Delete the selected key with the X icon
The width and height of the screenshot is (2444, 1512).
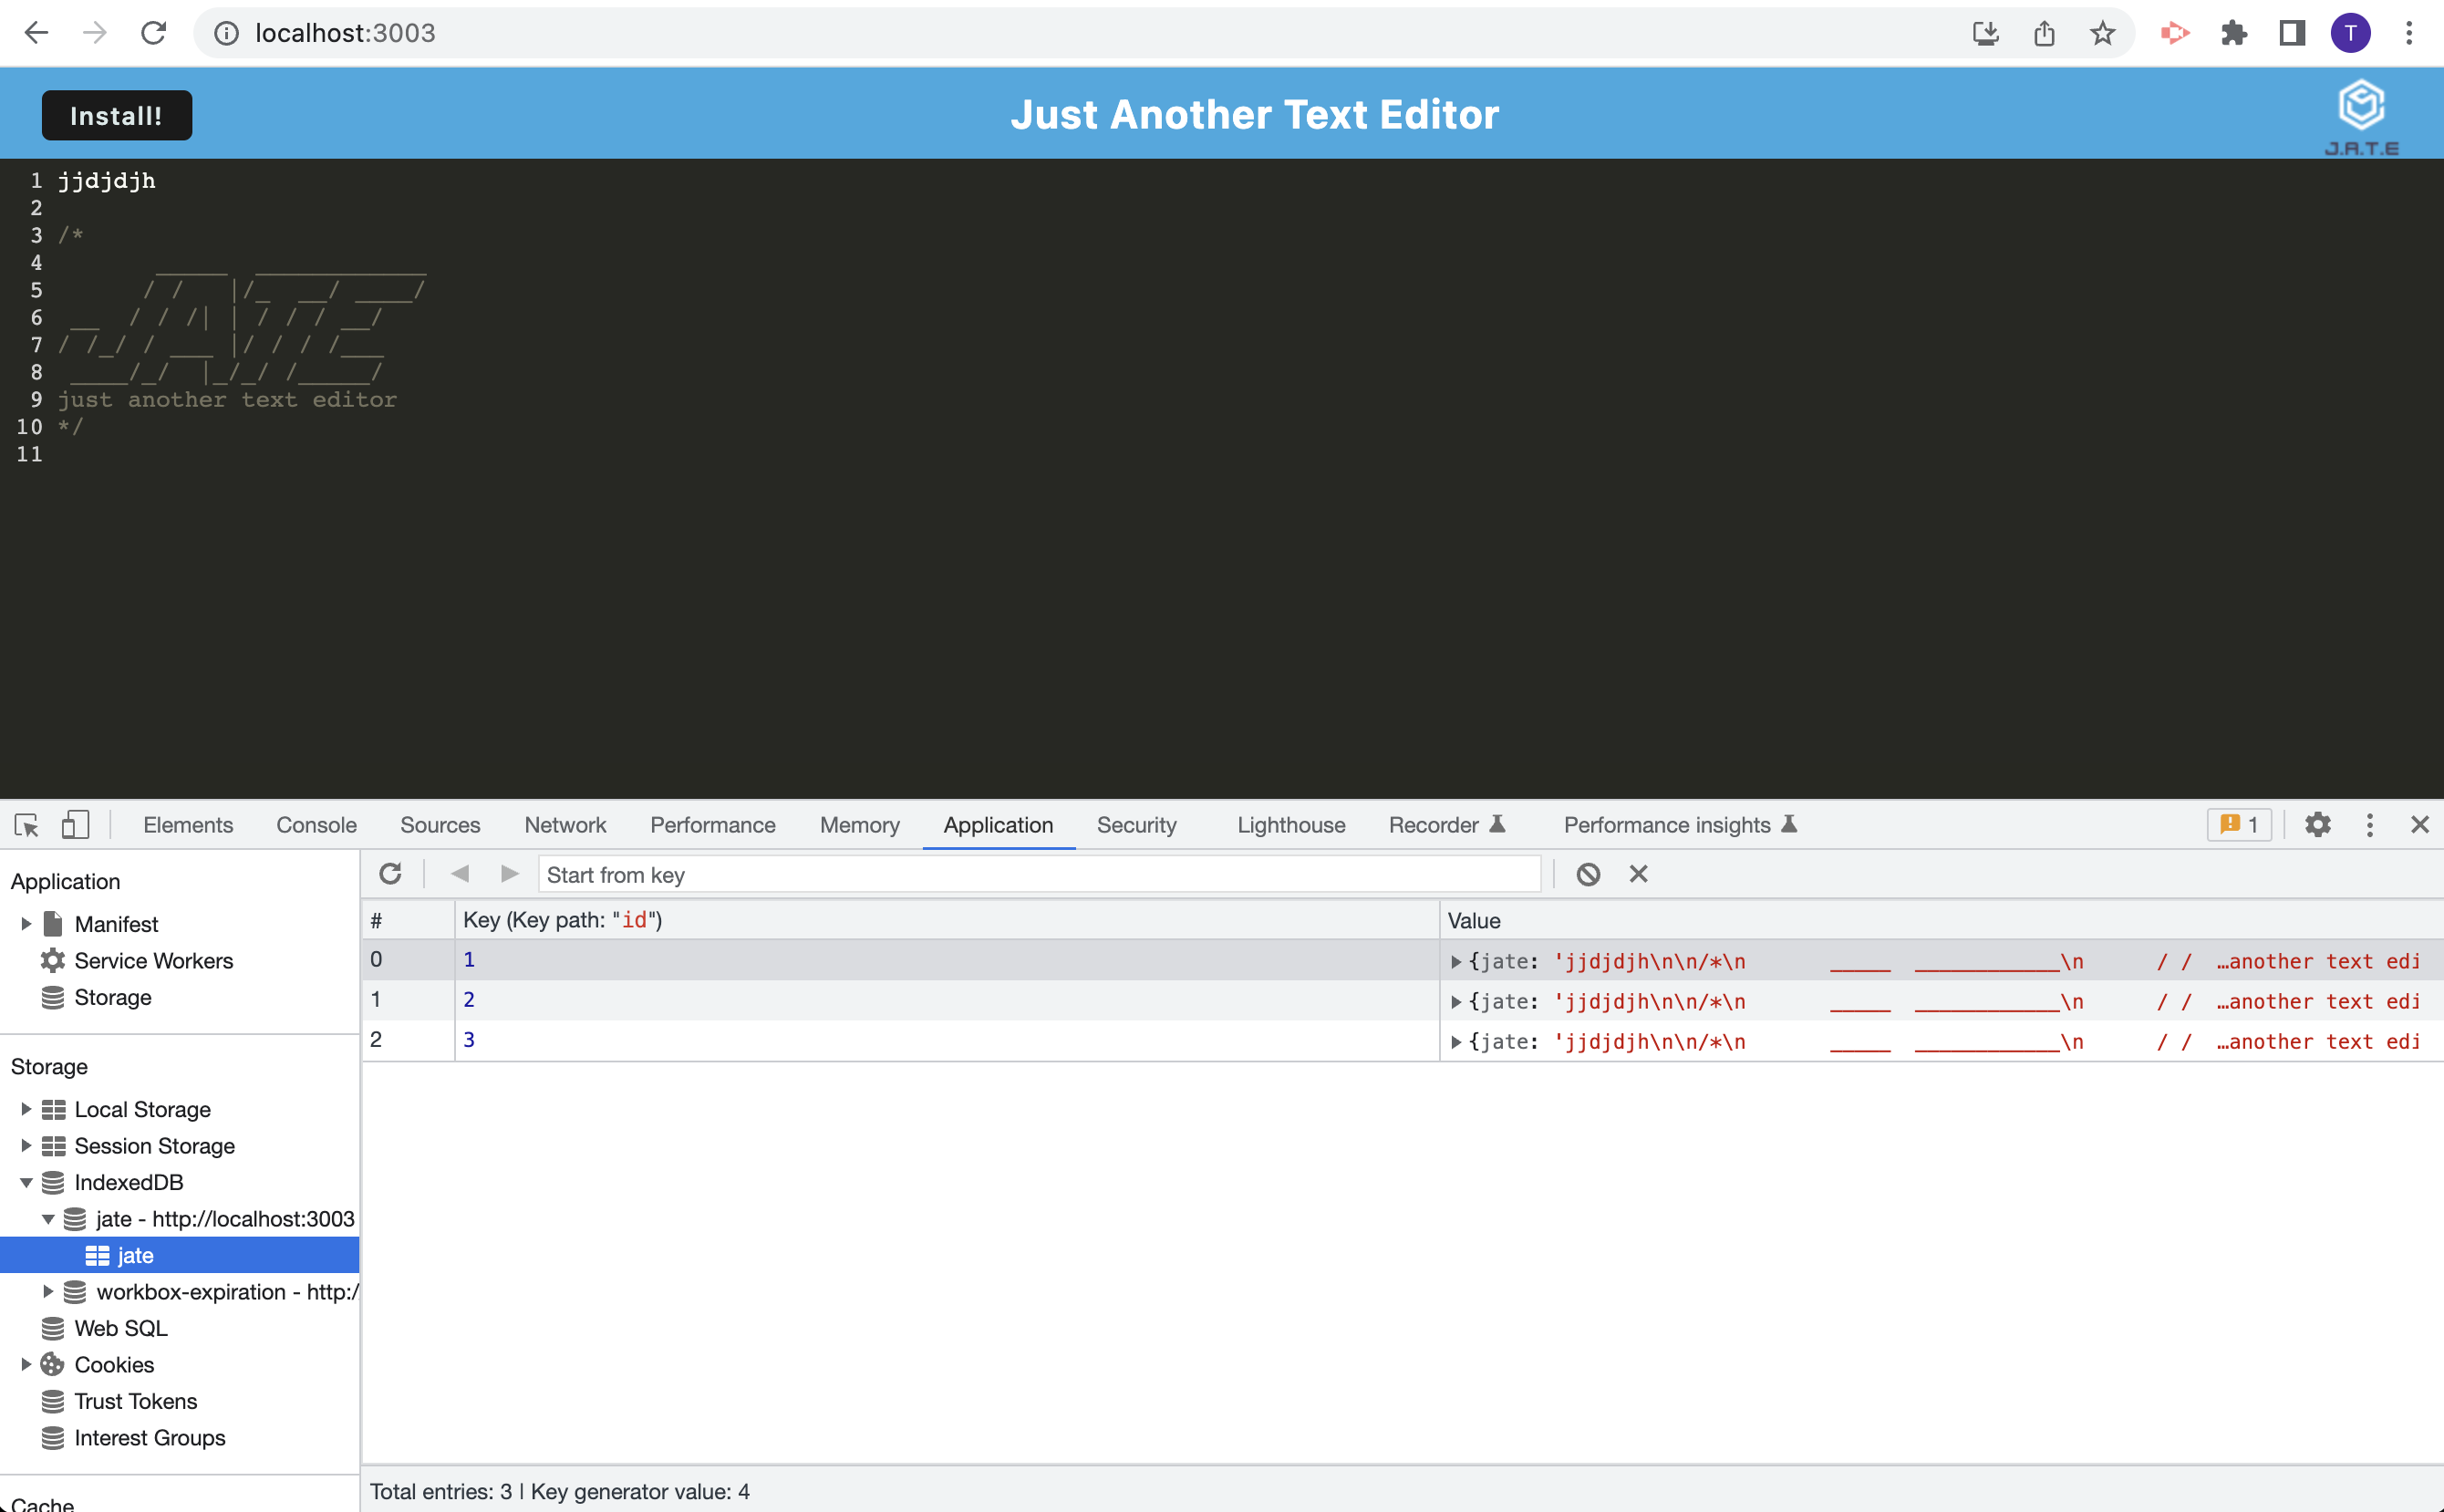tap(1637, 873)
